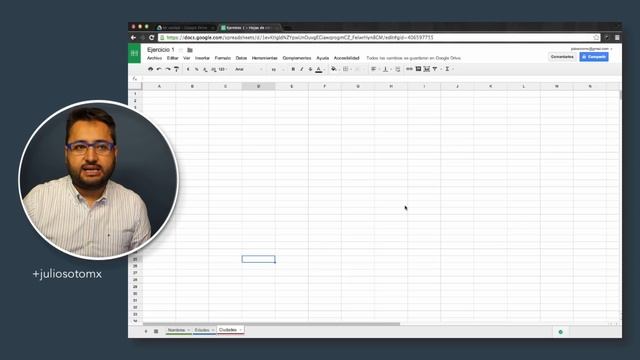
Task: Click the browser reload icon
Action: click(151, 38)
